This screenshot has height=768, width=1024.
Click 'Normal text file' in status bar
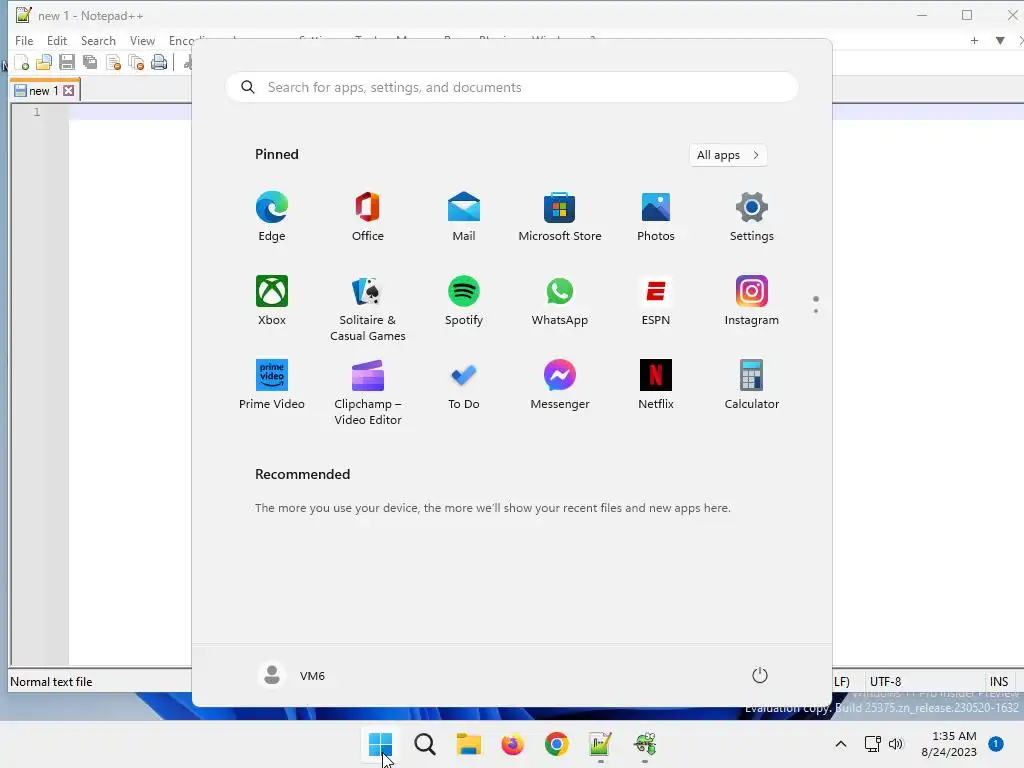(51, 681)
